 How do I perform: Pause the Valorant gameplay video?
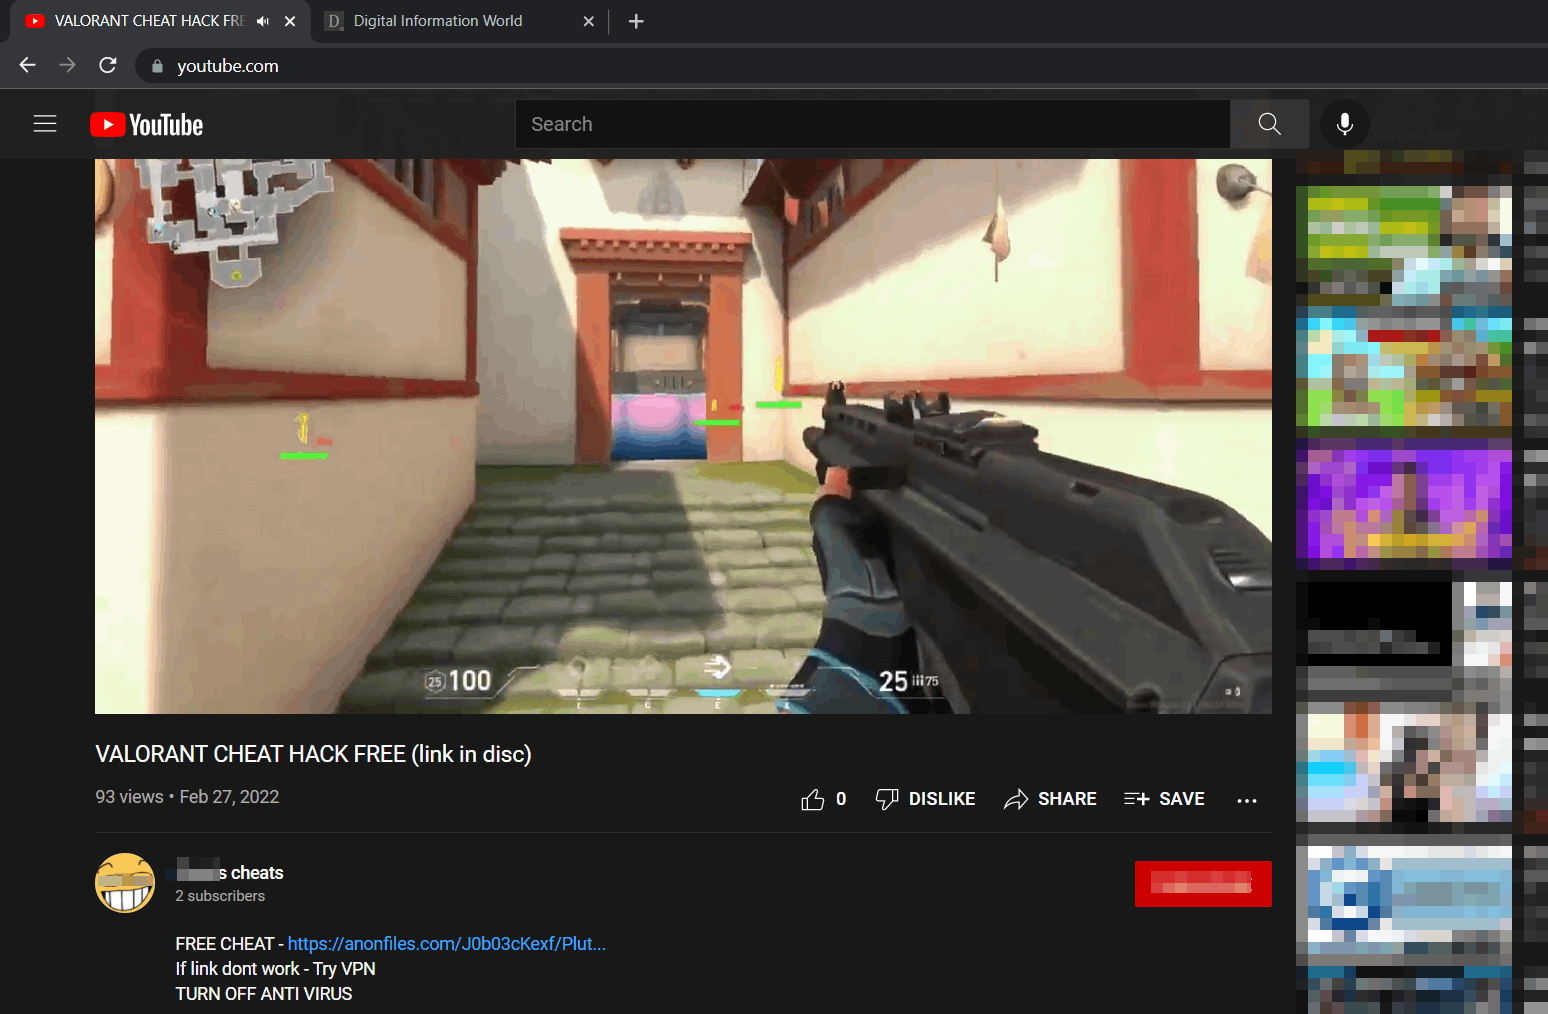(x=683, y=436)
